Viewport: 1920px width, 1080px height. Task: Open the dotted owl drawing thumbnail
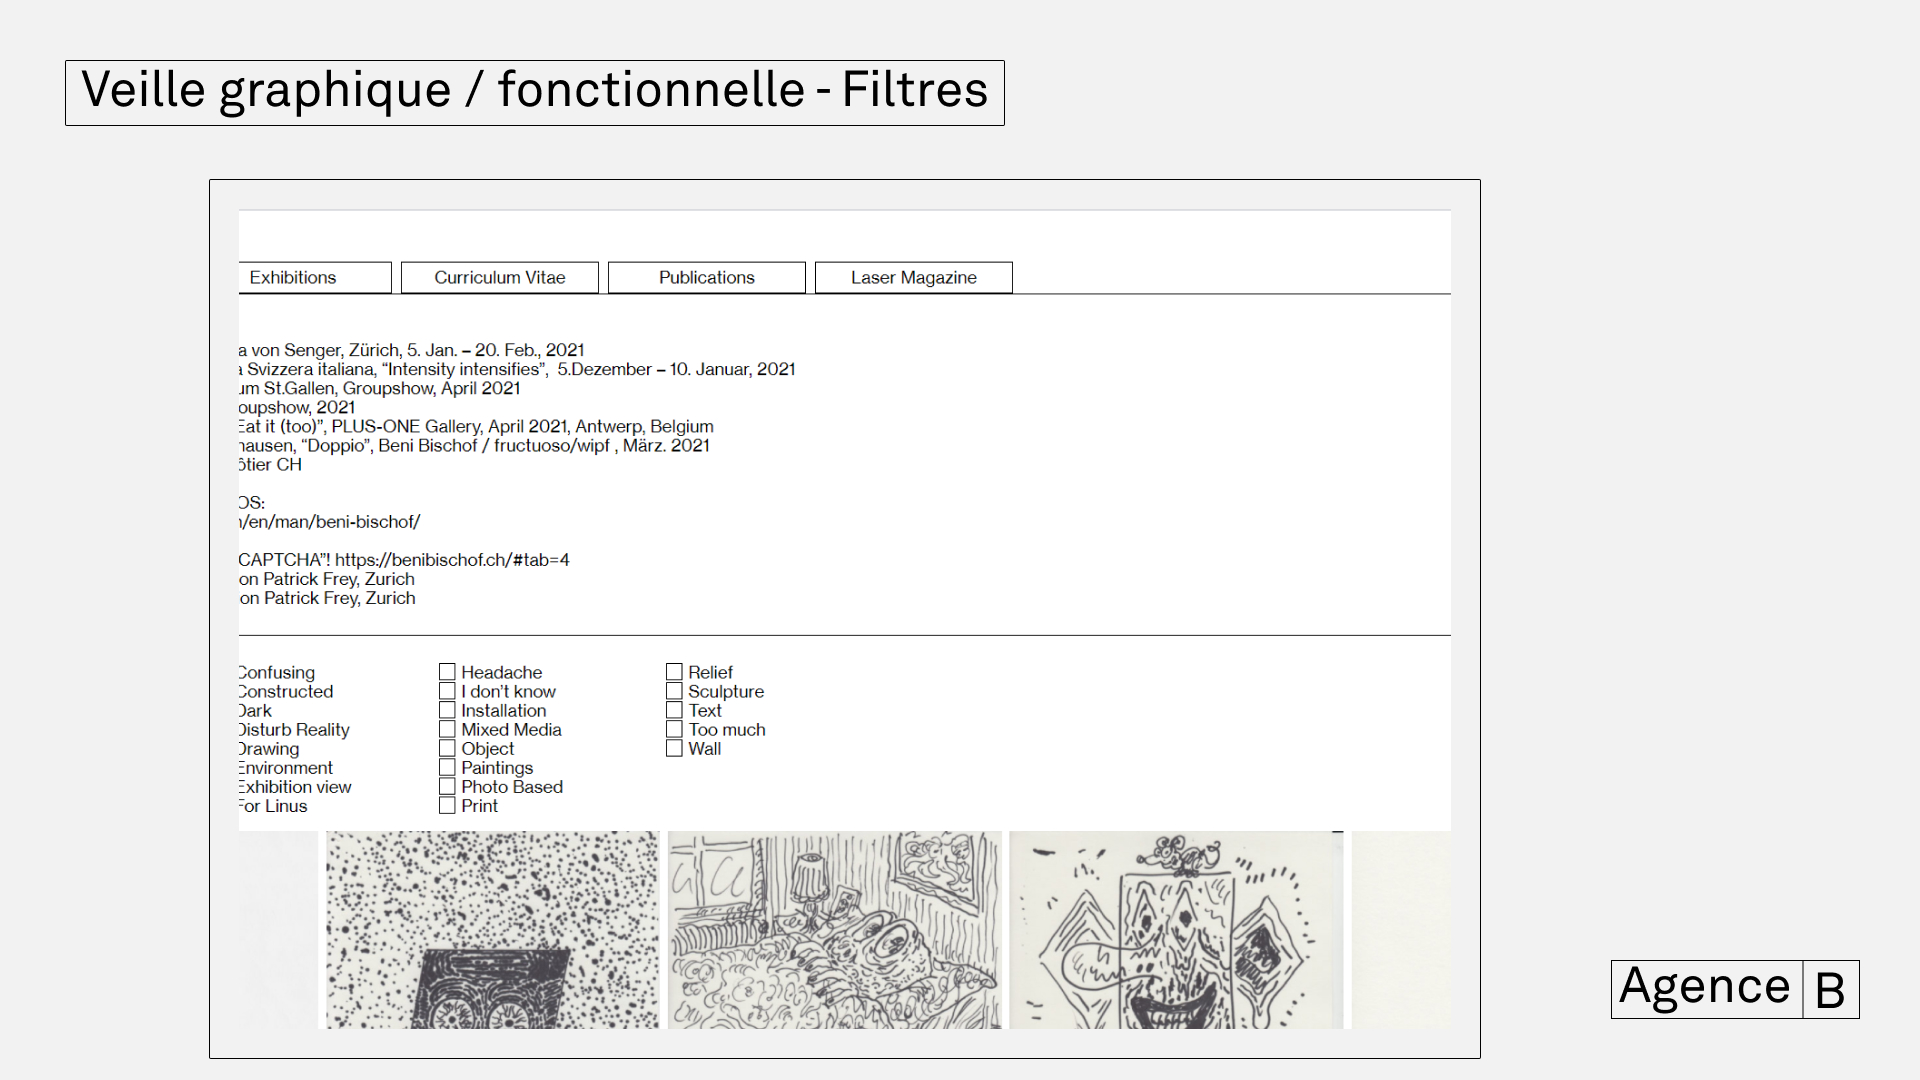pyautogui.click(x=490, y=930)
